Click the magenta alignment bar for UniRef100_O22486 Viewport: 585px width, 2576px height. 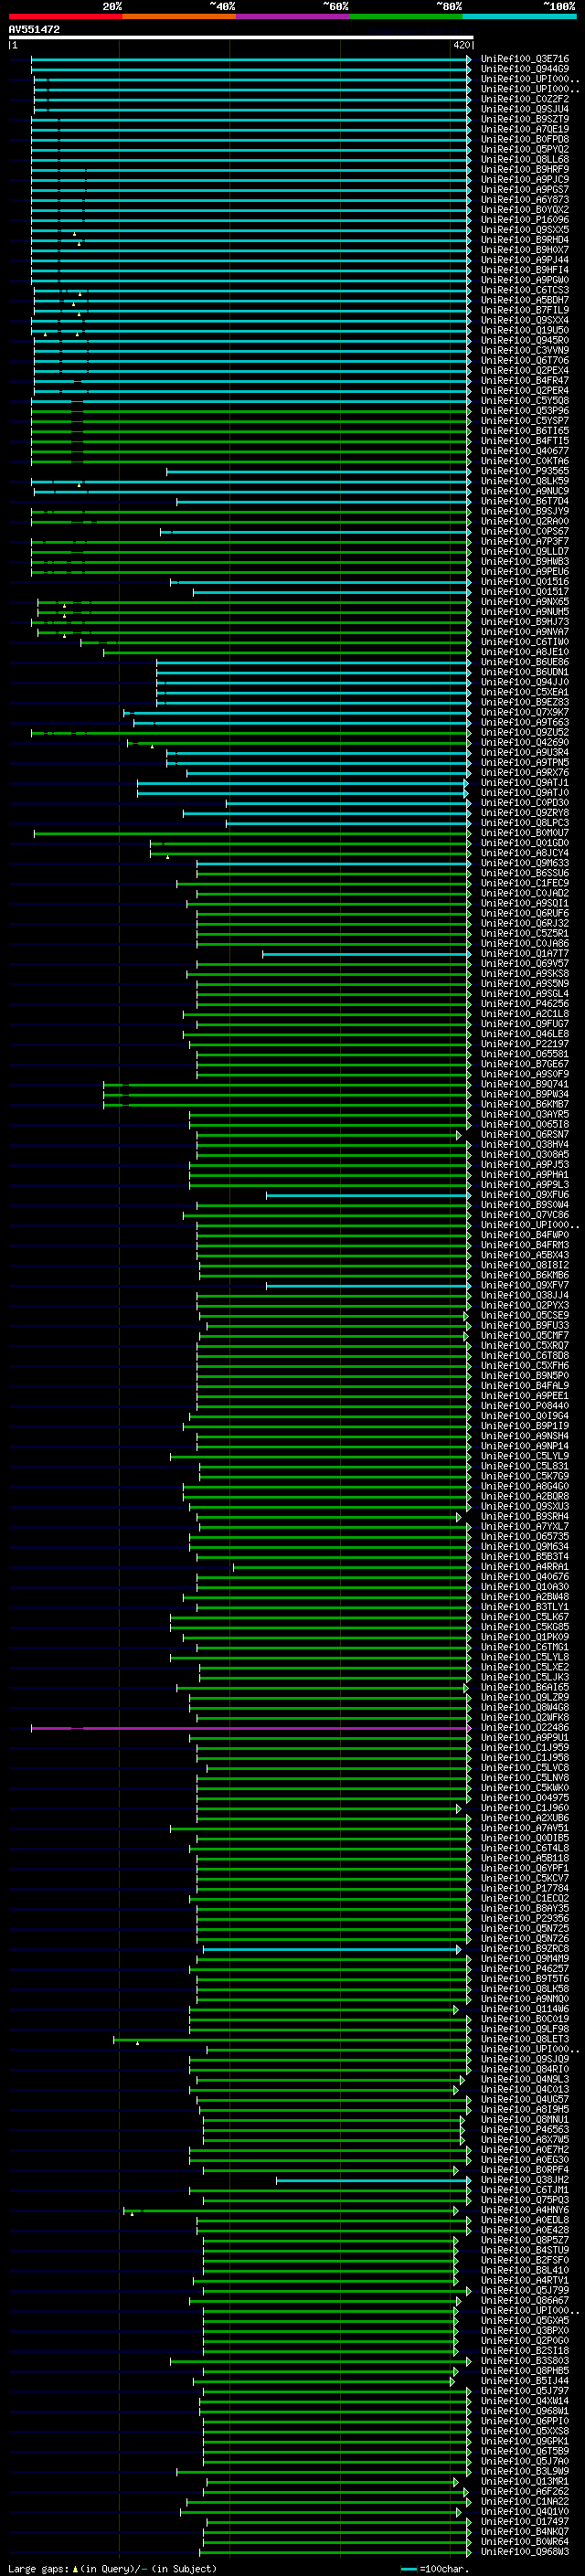pos(251,1728)
